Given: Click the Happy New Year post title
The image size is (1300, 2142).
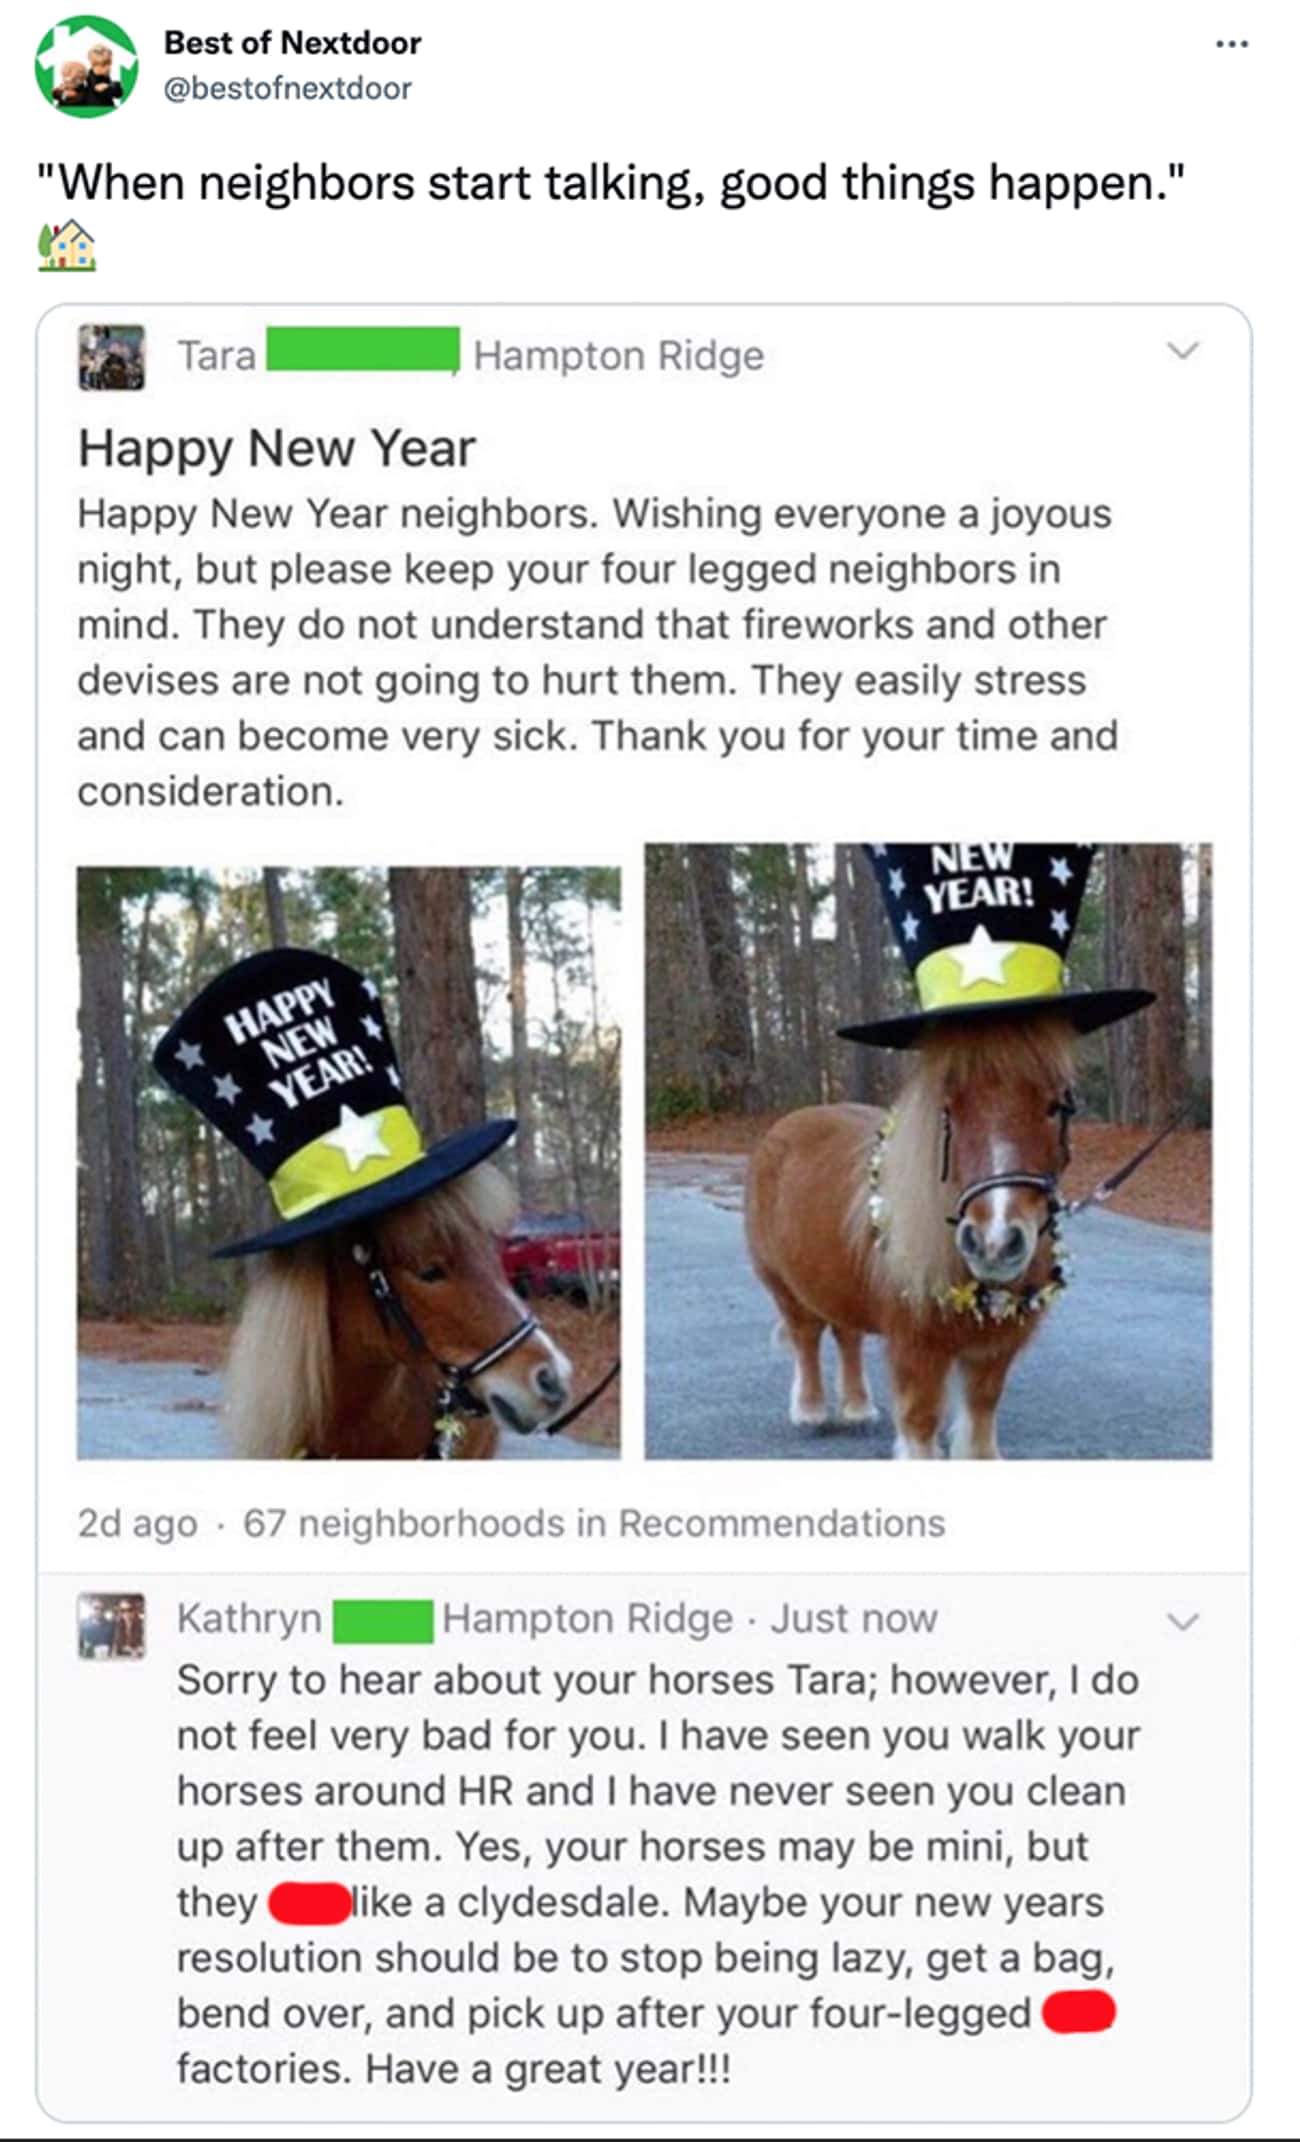Looking at the screenshot, I should coord(277,448).
